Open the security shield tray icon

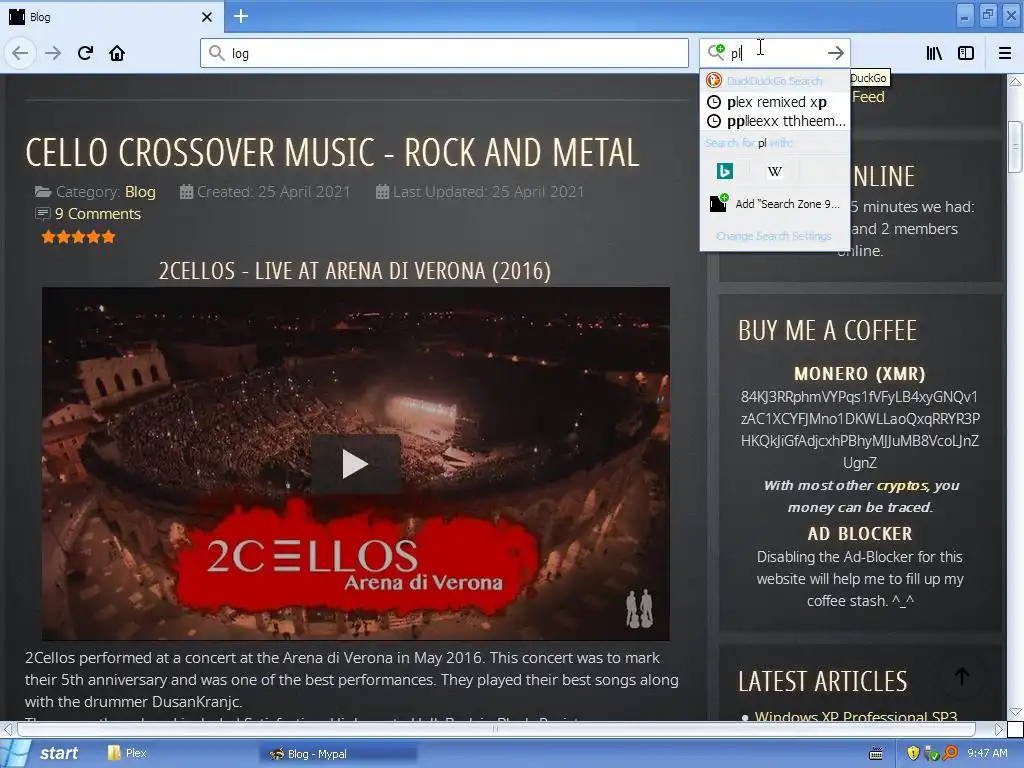[x=913, y=754]
